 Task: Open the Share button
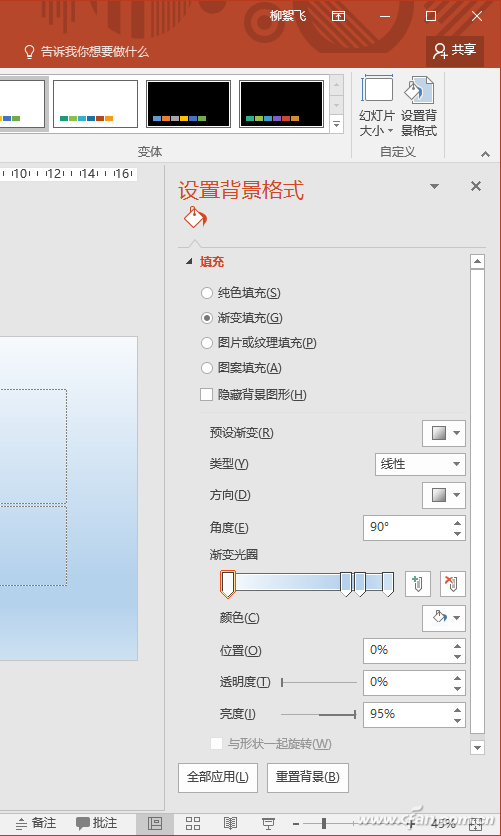tap(455, 51)
